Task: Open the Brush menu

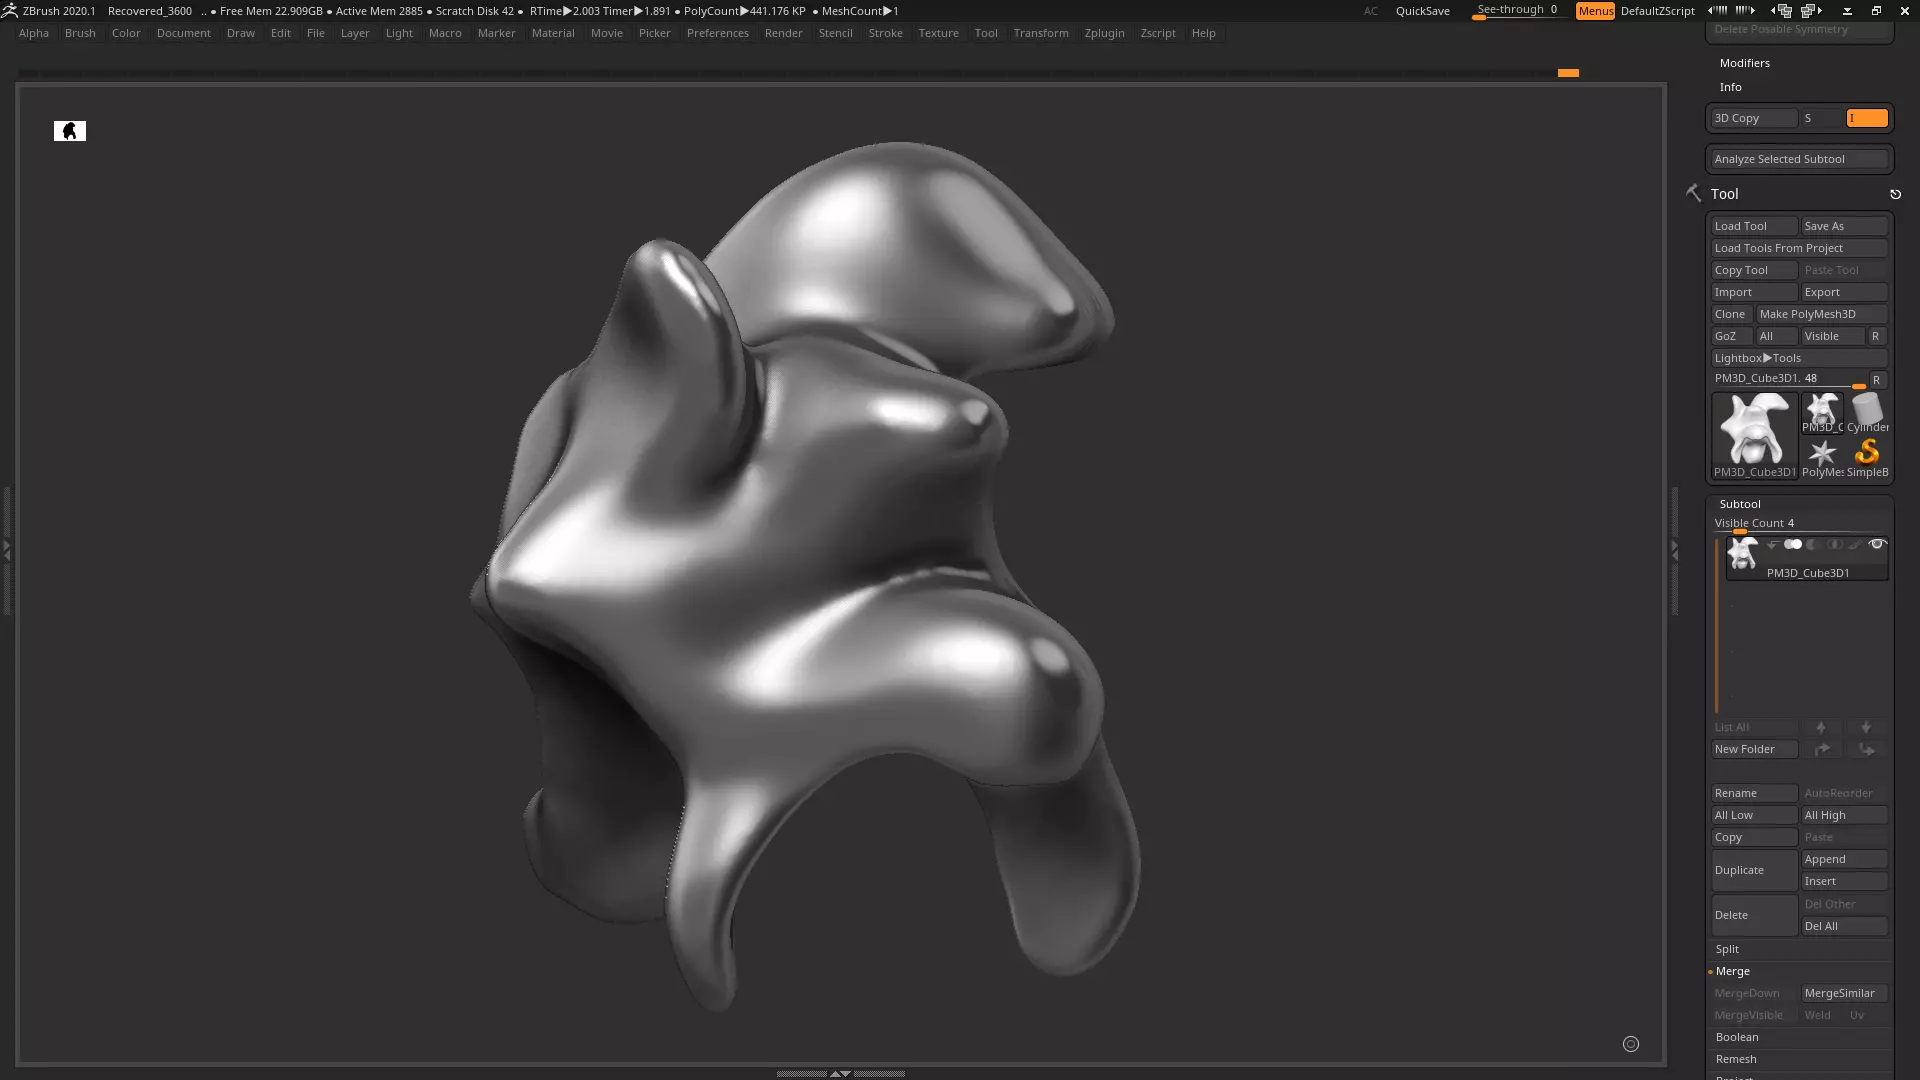Action: point(80,33)
